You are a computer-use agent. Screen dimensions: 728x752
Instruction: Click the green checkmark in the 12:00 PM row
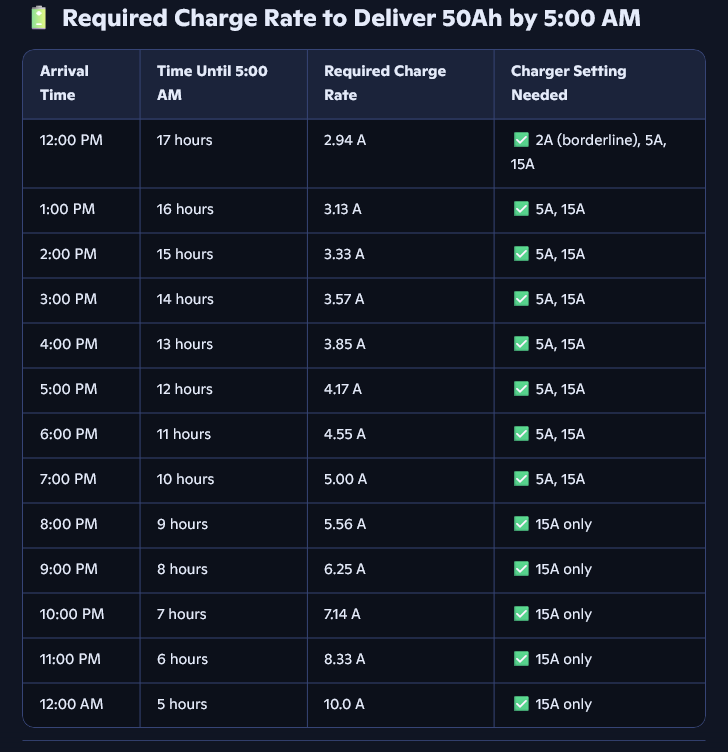pyautogui.click(x=520, y=140)
